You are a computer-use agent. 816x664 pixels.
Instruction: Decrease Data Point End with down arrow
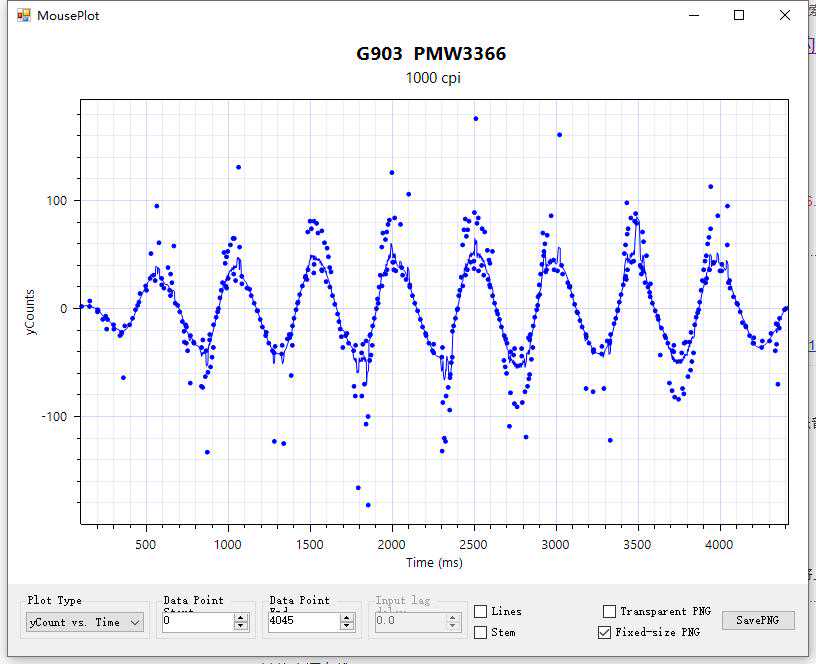pos(347,626)
